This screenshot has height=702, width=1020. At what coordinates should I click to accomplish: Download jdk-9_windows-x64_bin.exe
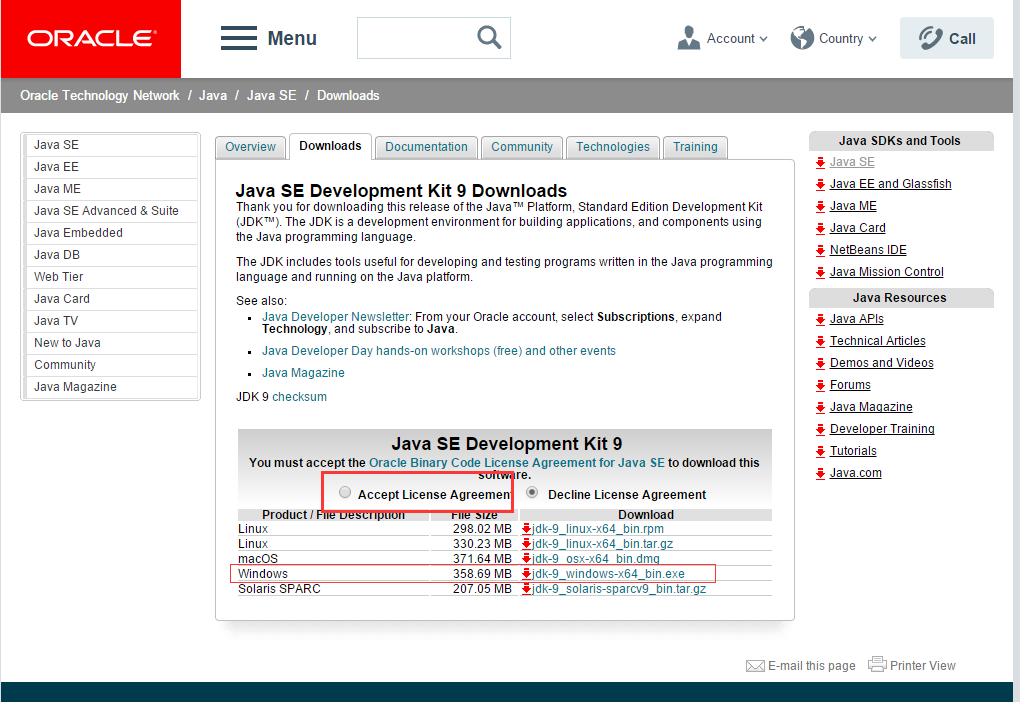(608, 574)
